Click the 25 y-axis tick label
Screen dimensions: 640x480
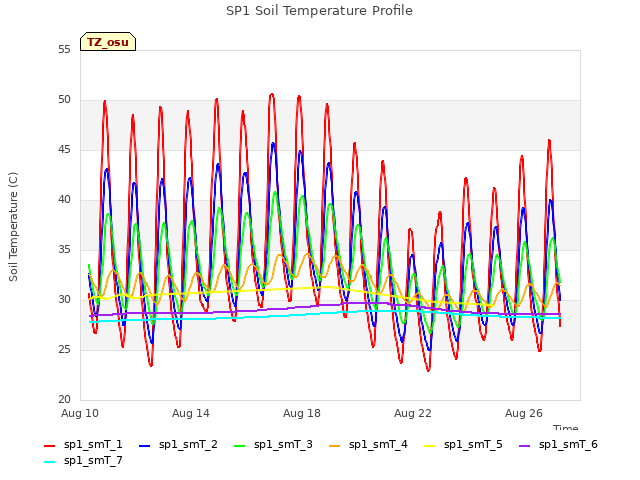64,350
